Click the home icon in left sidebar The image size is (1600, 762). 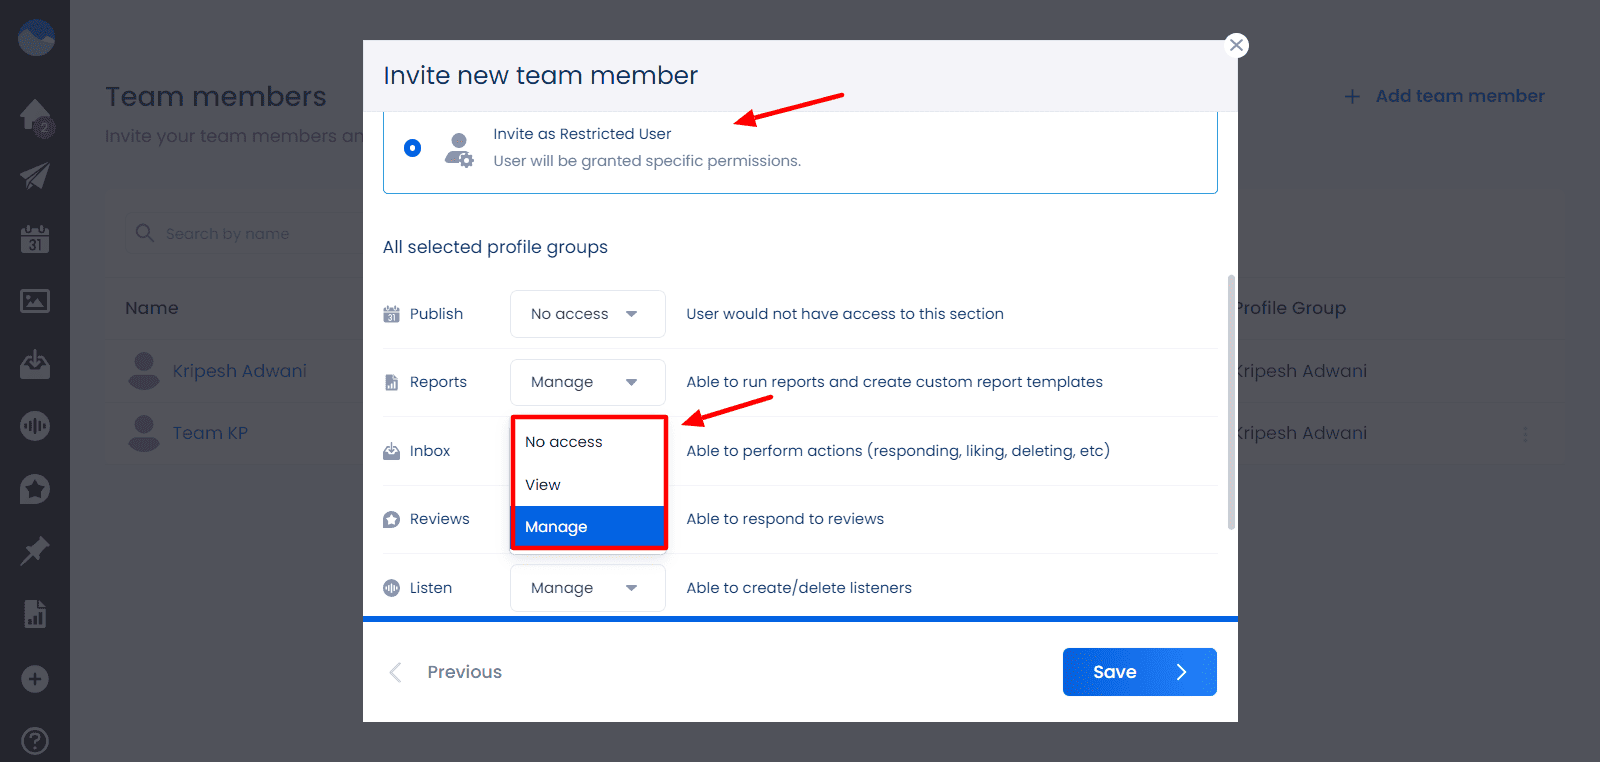[35, 116]
